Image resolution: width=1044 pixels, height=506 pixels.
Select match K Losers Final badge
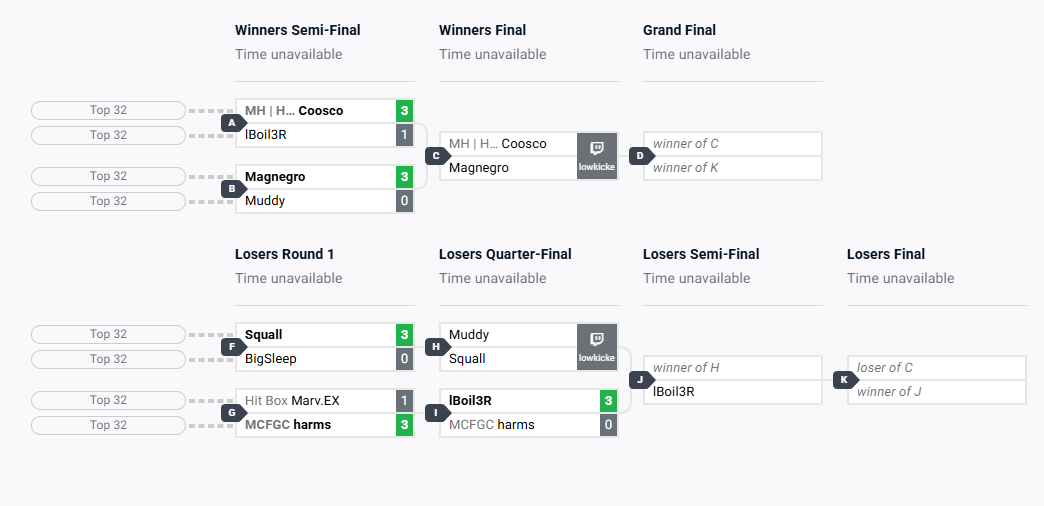[845, 380]
